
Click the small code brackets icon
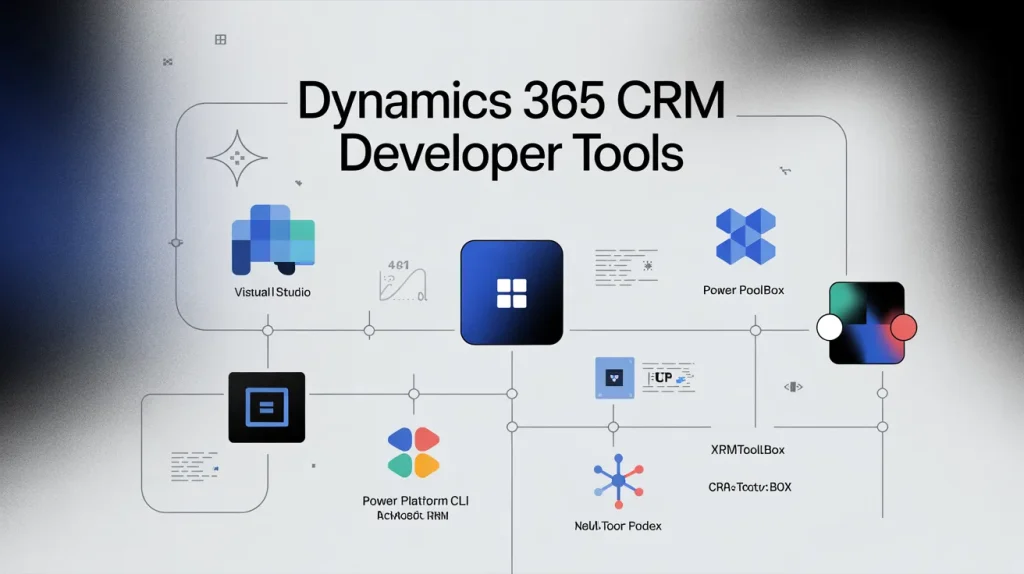[793, 387]
